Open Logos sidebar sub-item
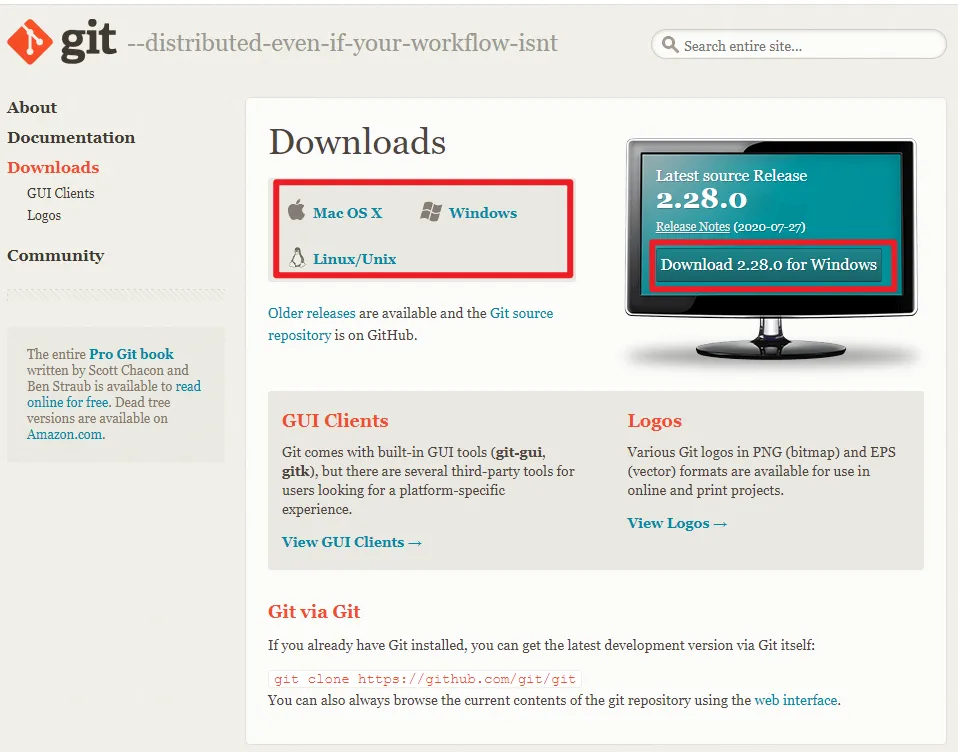This screenshot has width=958, height=752. pos(44,216)
